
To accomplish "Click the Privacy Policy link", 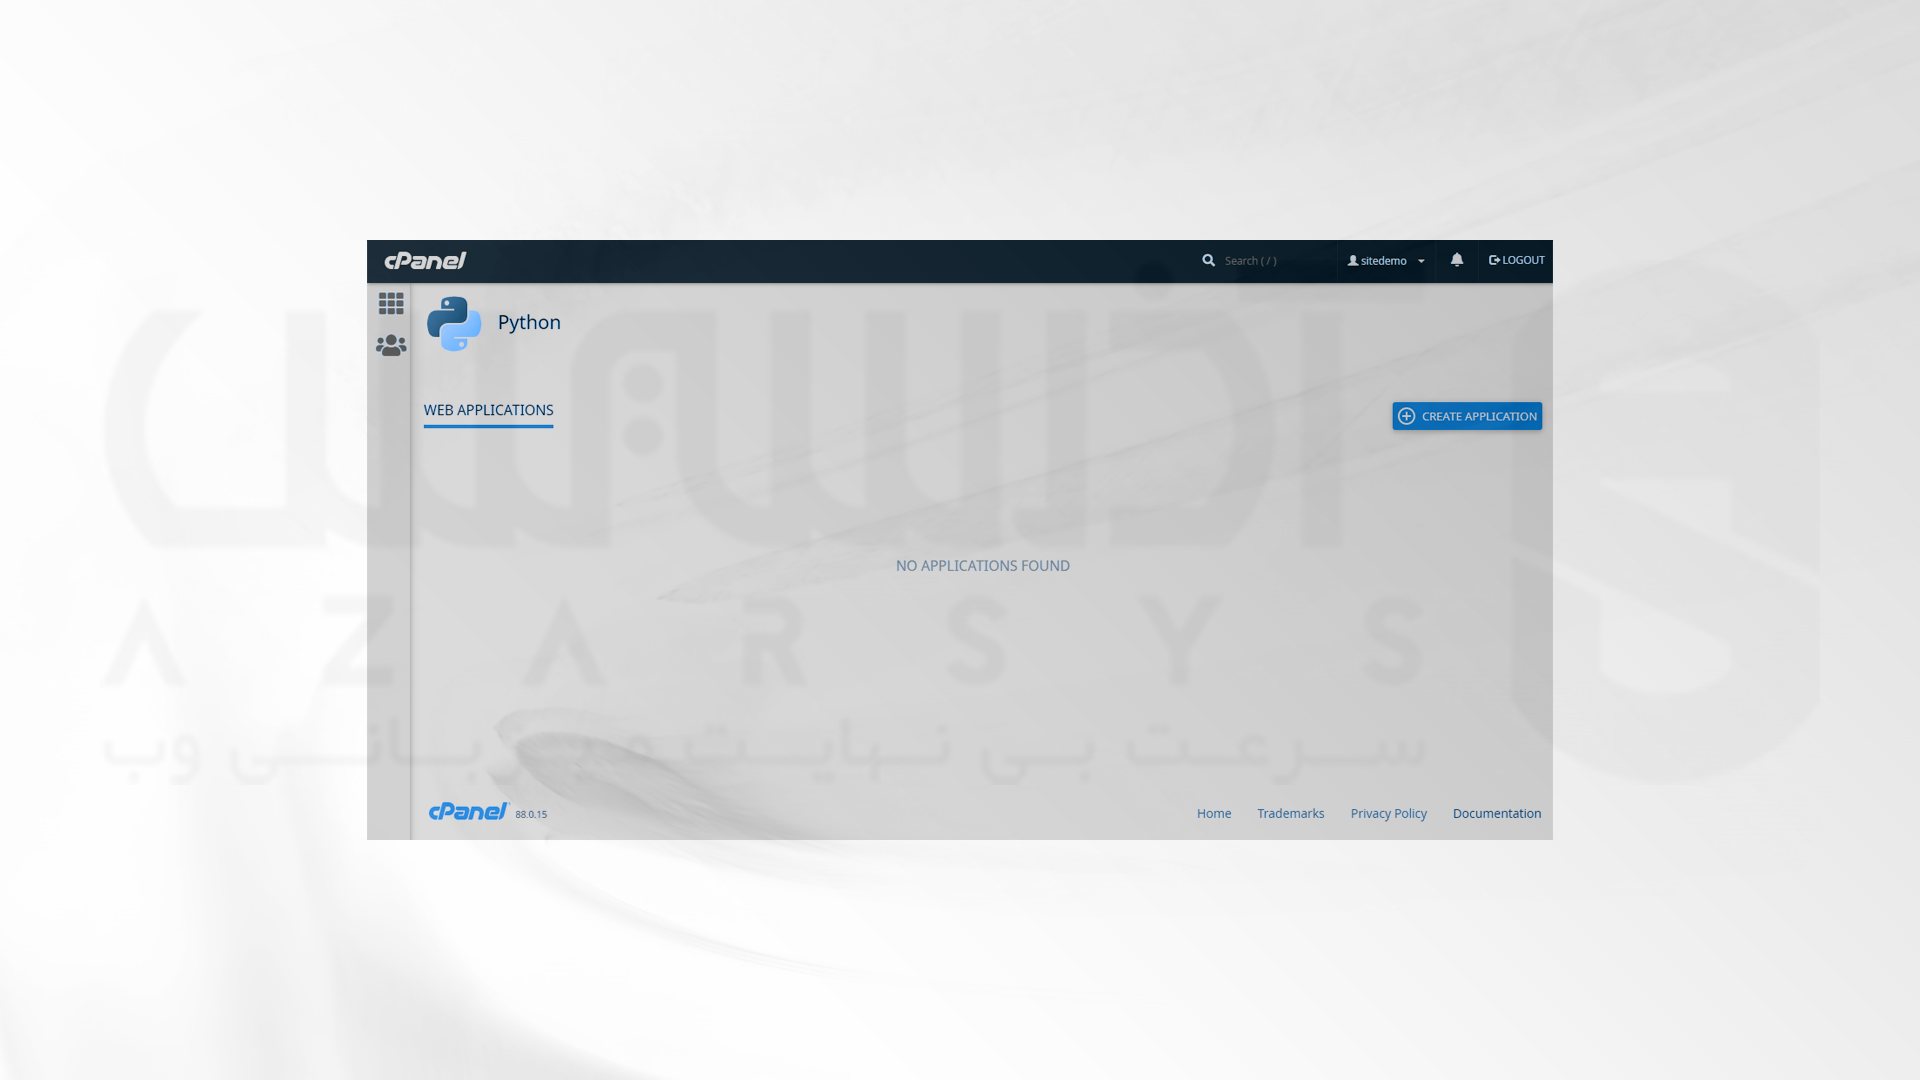I will click(x=1389, y=812).
